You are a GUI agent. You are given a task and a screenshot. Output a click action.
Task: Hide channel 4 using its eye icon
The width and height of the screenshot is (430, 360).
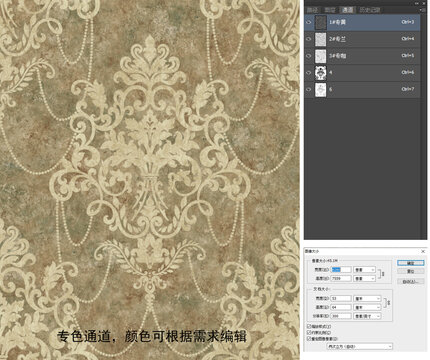pyautogui.click(x=309, y=72)
